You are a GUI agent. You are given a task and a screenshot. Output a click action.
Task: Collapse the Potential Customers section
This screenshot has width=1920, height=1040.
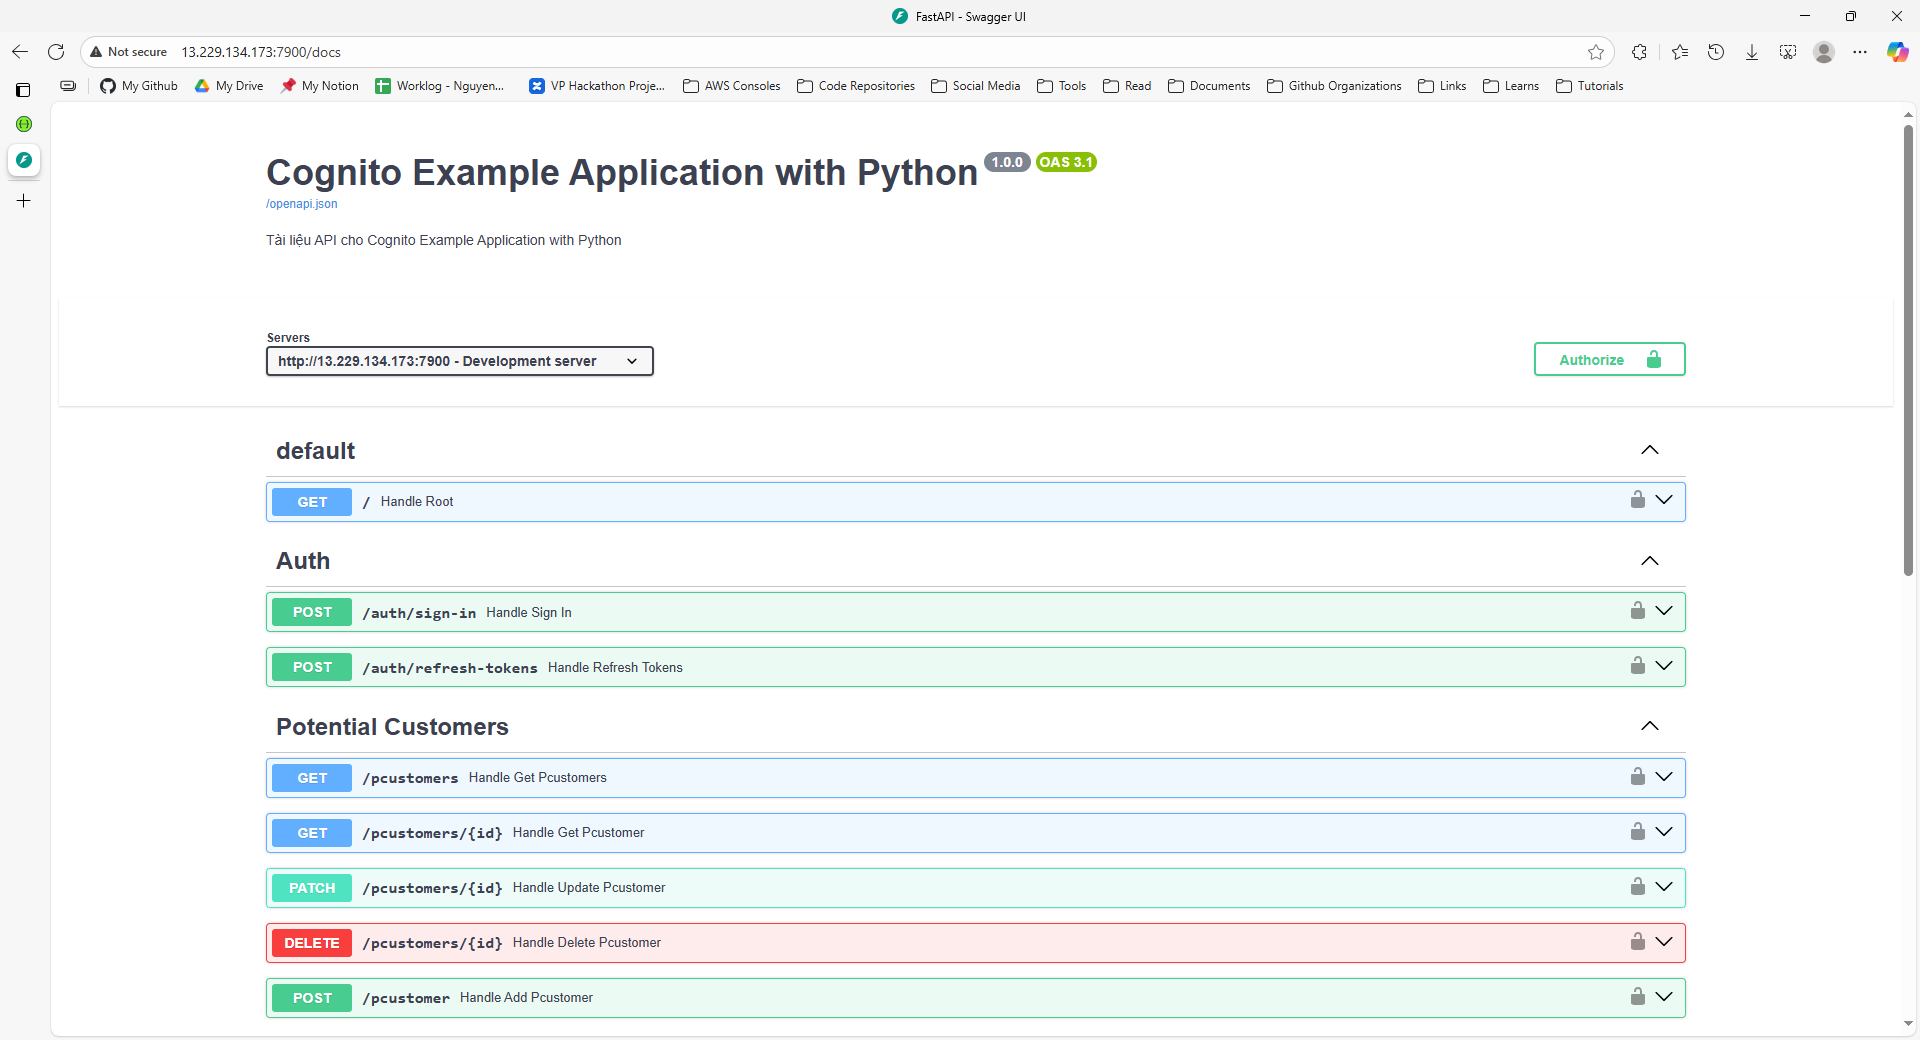click(x=1649, y=727)
